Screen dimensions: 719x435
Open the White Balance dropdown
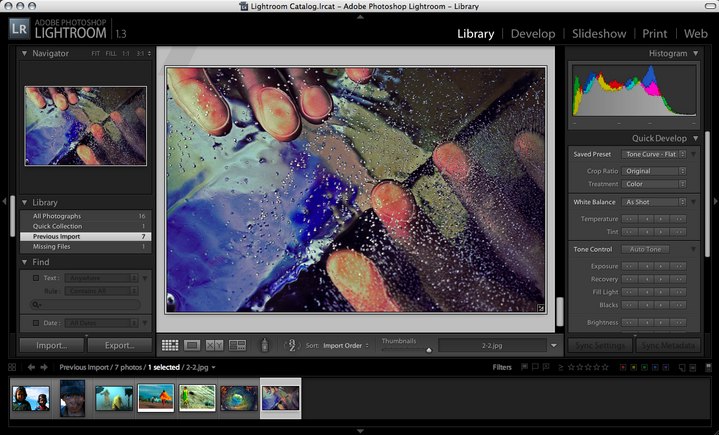click(654, 202)
